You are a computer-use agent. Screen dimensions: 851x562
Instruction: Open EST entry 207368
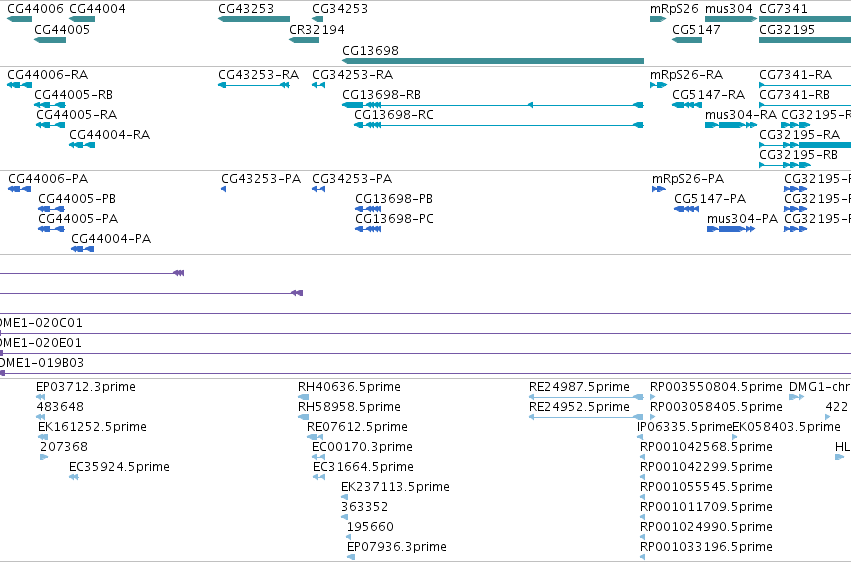point(44,457)
